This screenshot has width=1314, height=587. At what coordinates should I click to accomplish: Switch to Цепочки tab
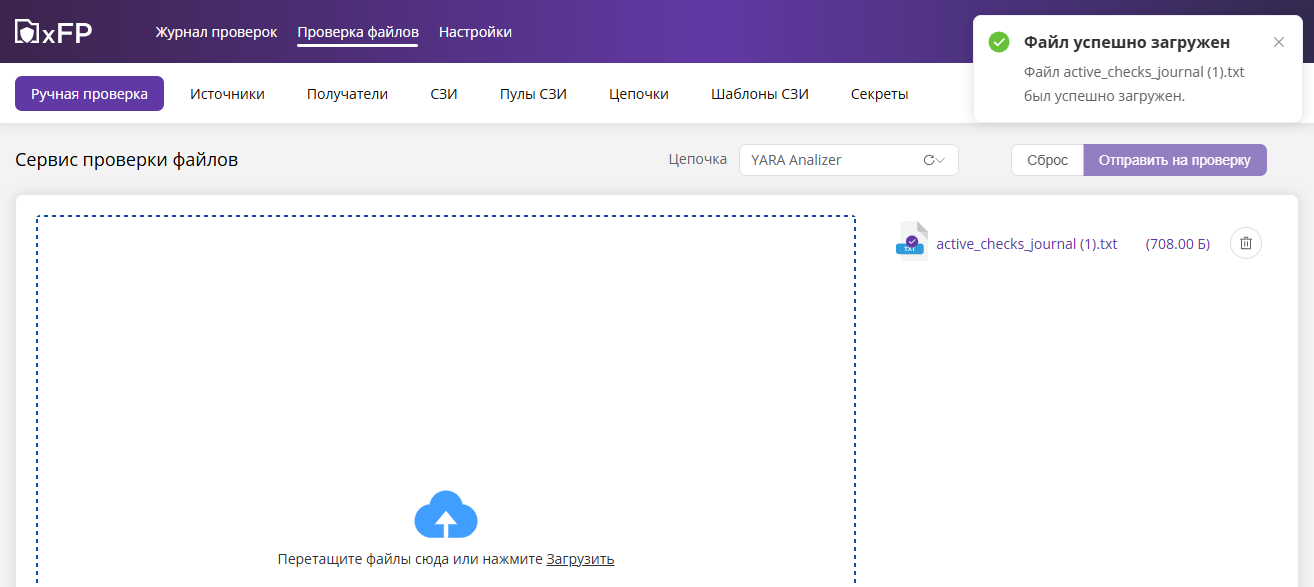point(638,94)
